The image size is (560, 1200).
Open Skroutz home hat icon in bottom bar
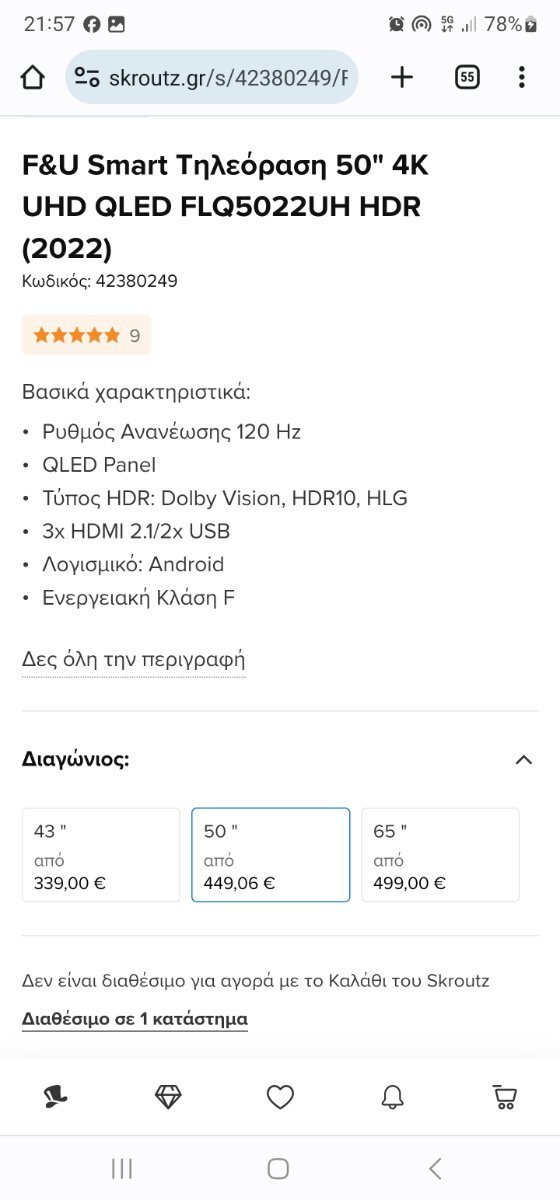[56, 1097]
